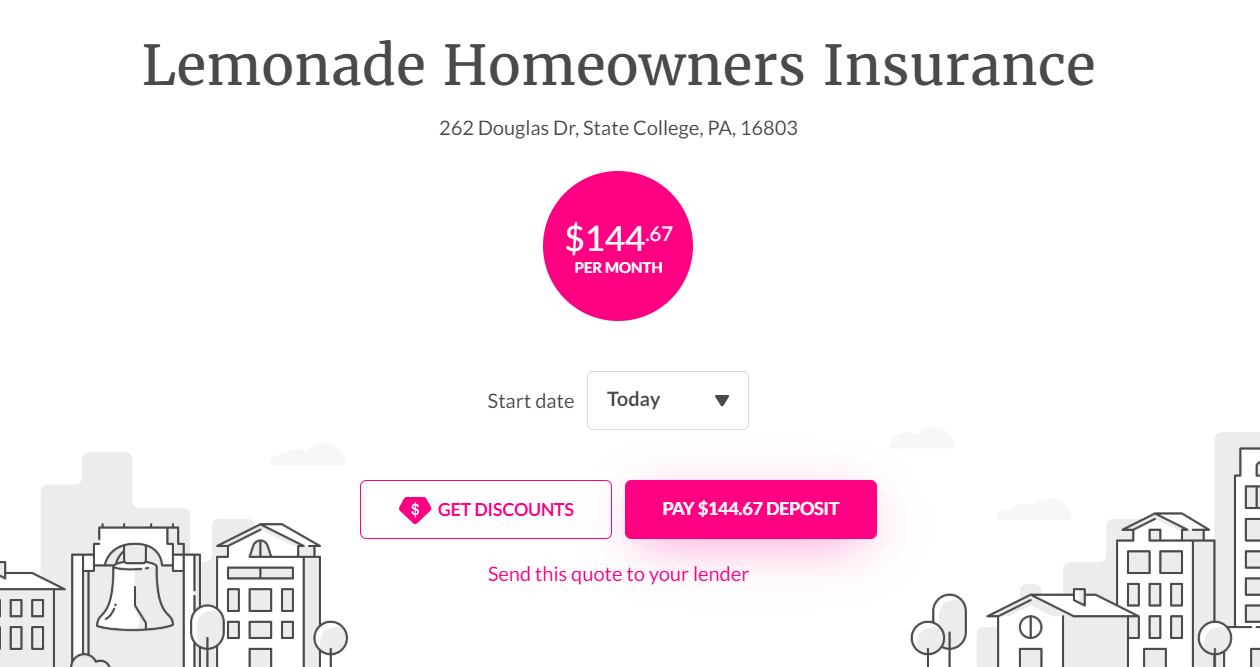This screenshot has width=1260, height=667.
Task: Click the Pay $144.67 Deposit button
Action: tap(750, 509)
